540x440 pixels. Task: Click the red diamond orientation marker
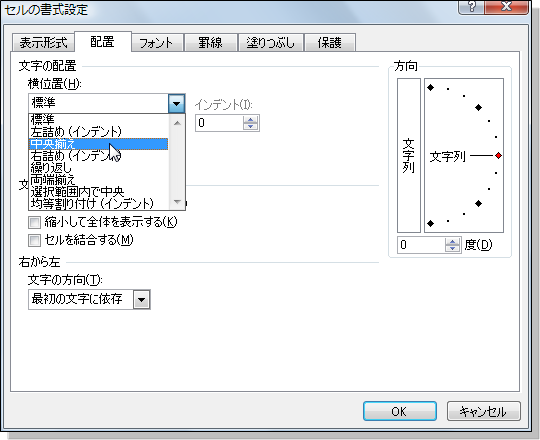click(498, 156)
